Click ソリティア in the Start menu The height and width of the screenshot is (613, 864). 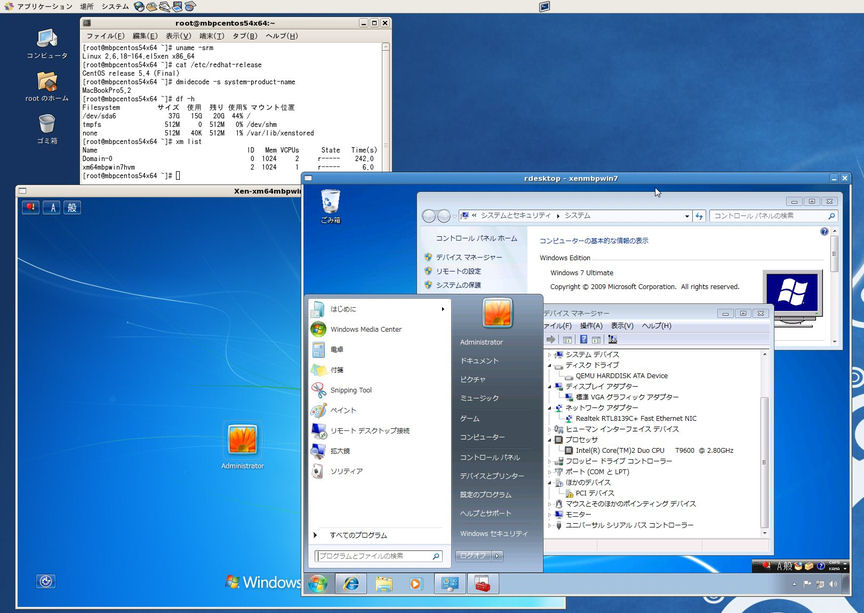(347, 471)
